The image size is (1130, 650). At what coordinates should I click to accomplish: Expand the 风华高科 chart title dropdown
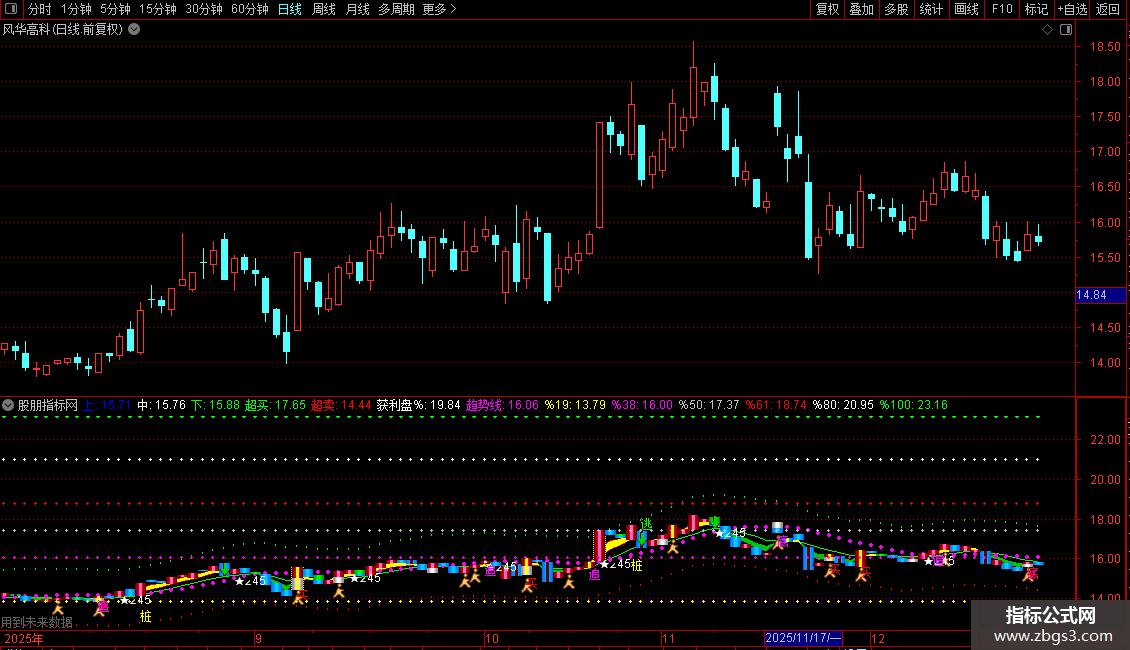coord(134,30)
